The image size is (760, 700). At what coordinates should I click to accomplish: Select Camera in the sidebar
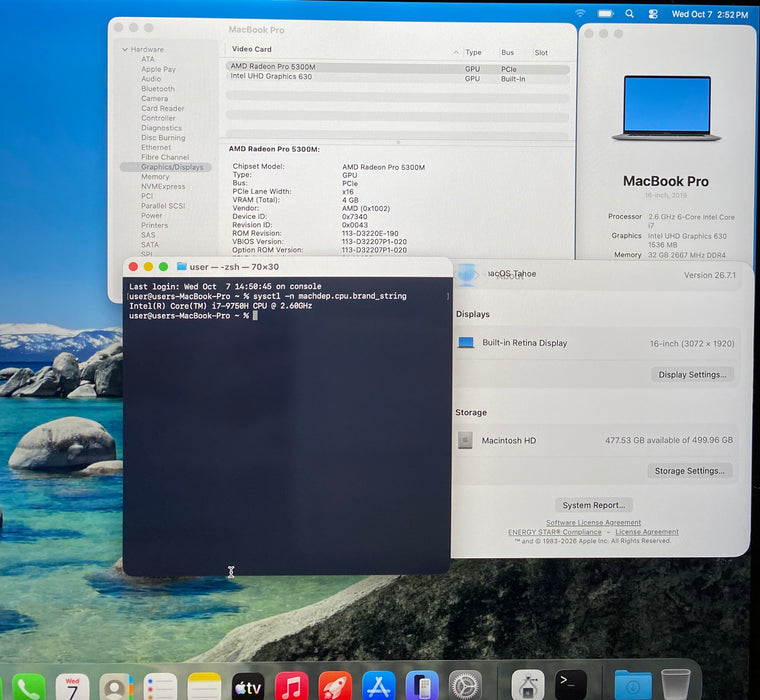pyautogui.click(x=155, y=98)
